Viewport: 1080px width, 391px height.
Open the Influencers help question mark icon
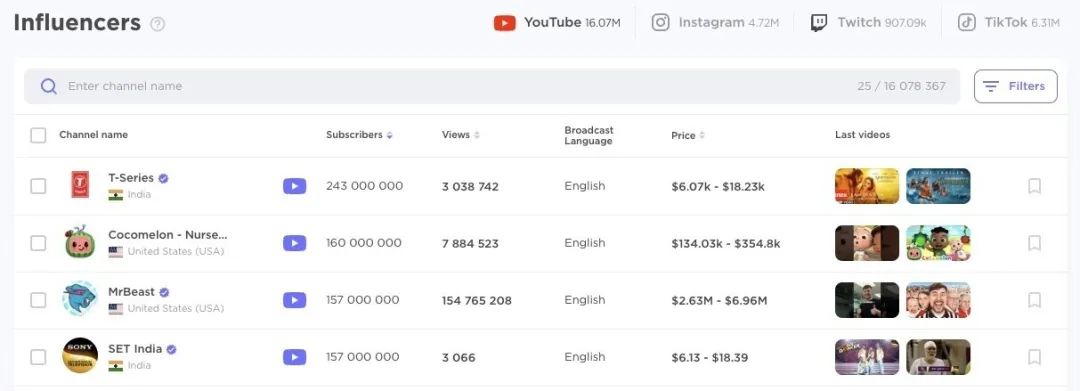point(158,24)
